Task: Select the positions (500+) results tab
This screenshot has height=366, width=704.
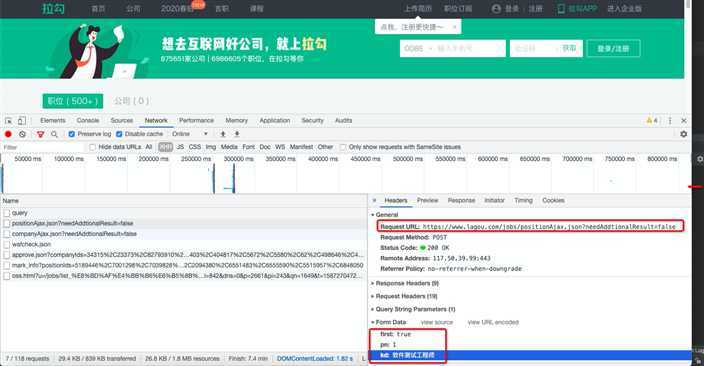Action: 73,101
